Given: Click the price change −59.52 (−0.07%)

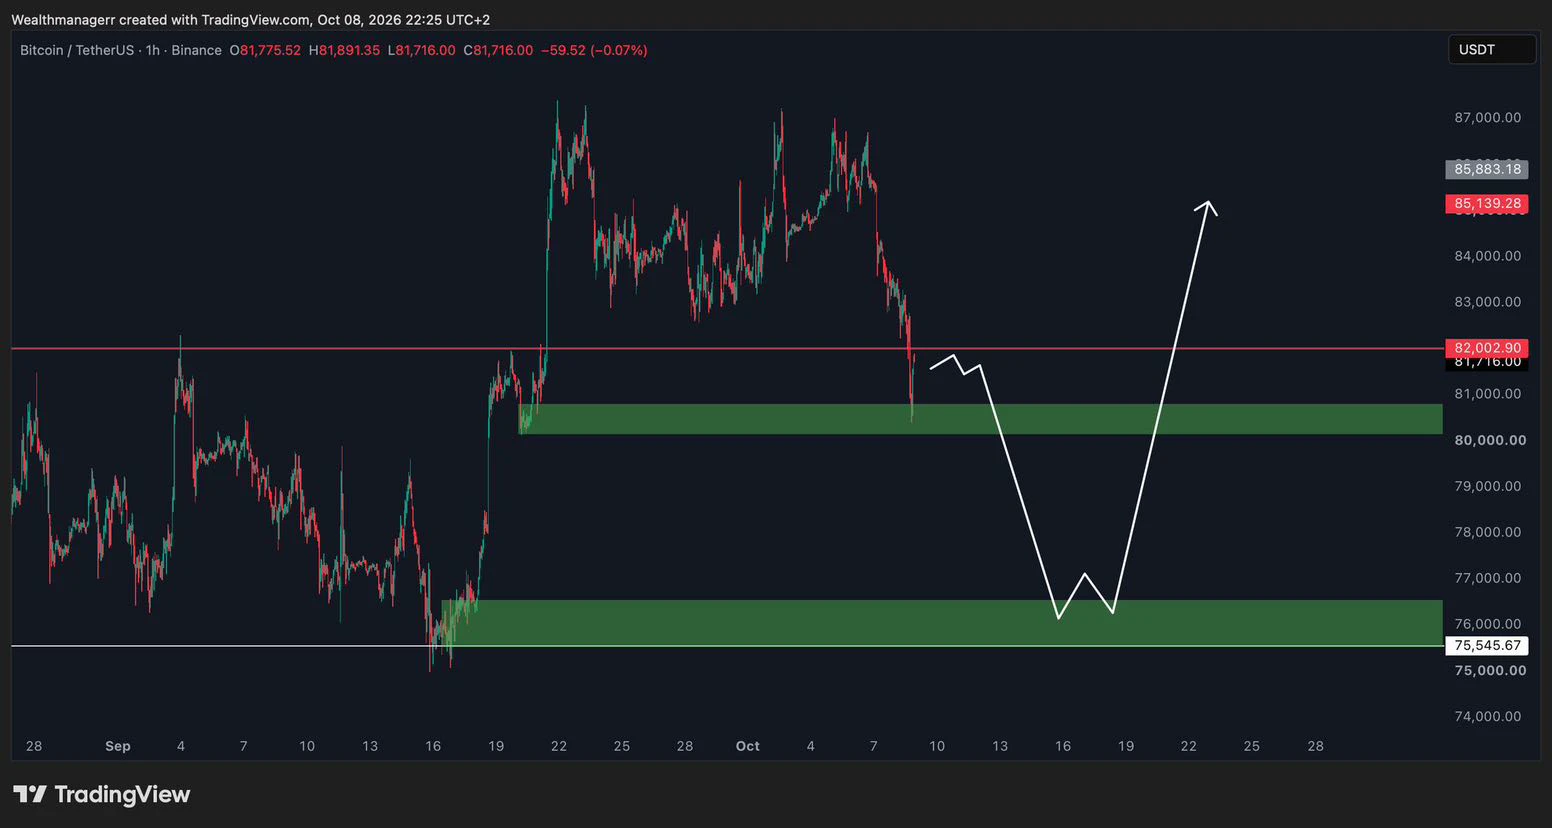Looking at the screenshot, I should pos(594,50).
